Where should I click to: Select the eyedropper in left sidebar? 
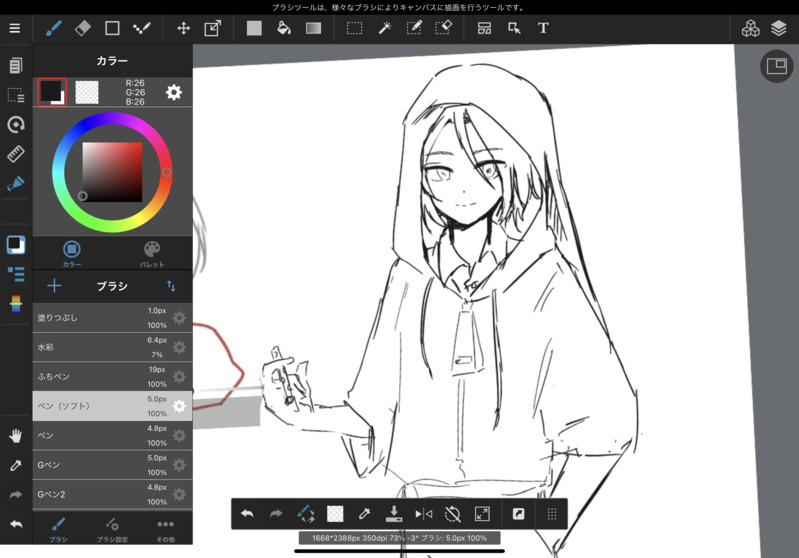16,465
